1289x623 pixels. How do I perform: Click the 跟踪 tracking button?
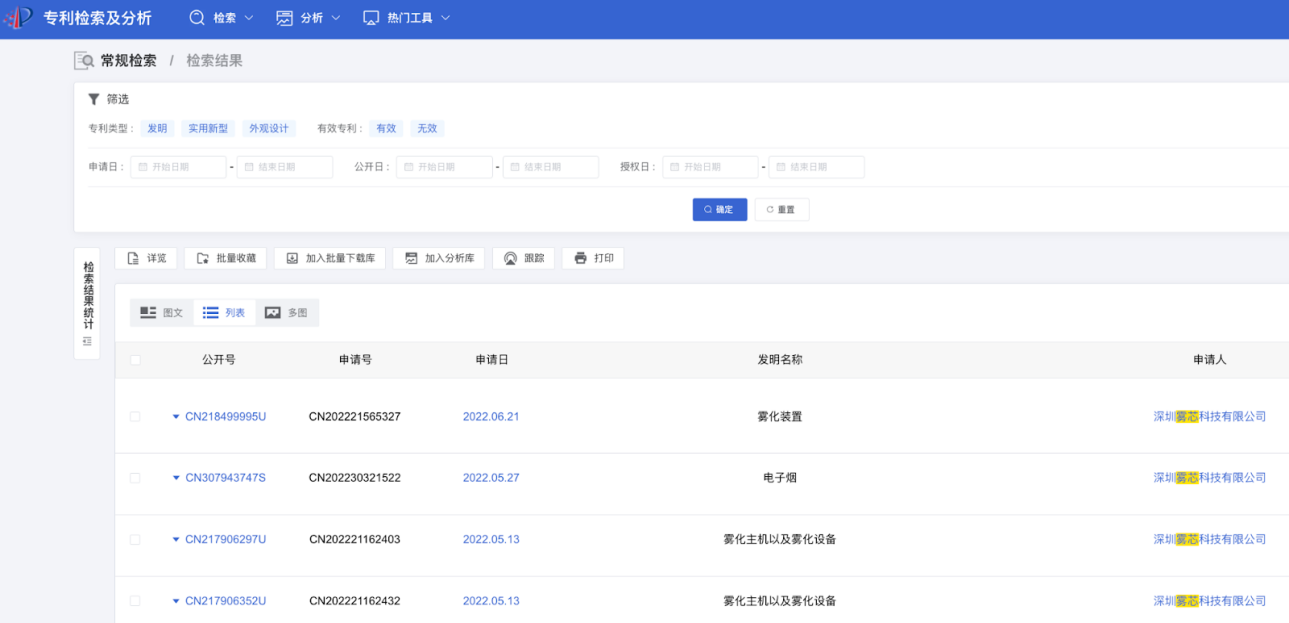click(524, 258)
